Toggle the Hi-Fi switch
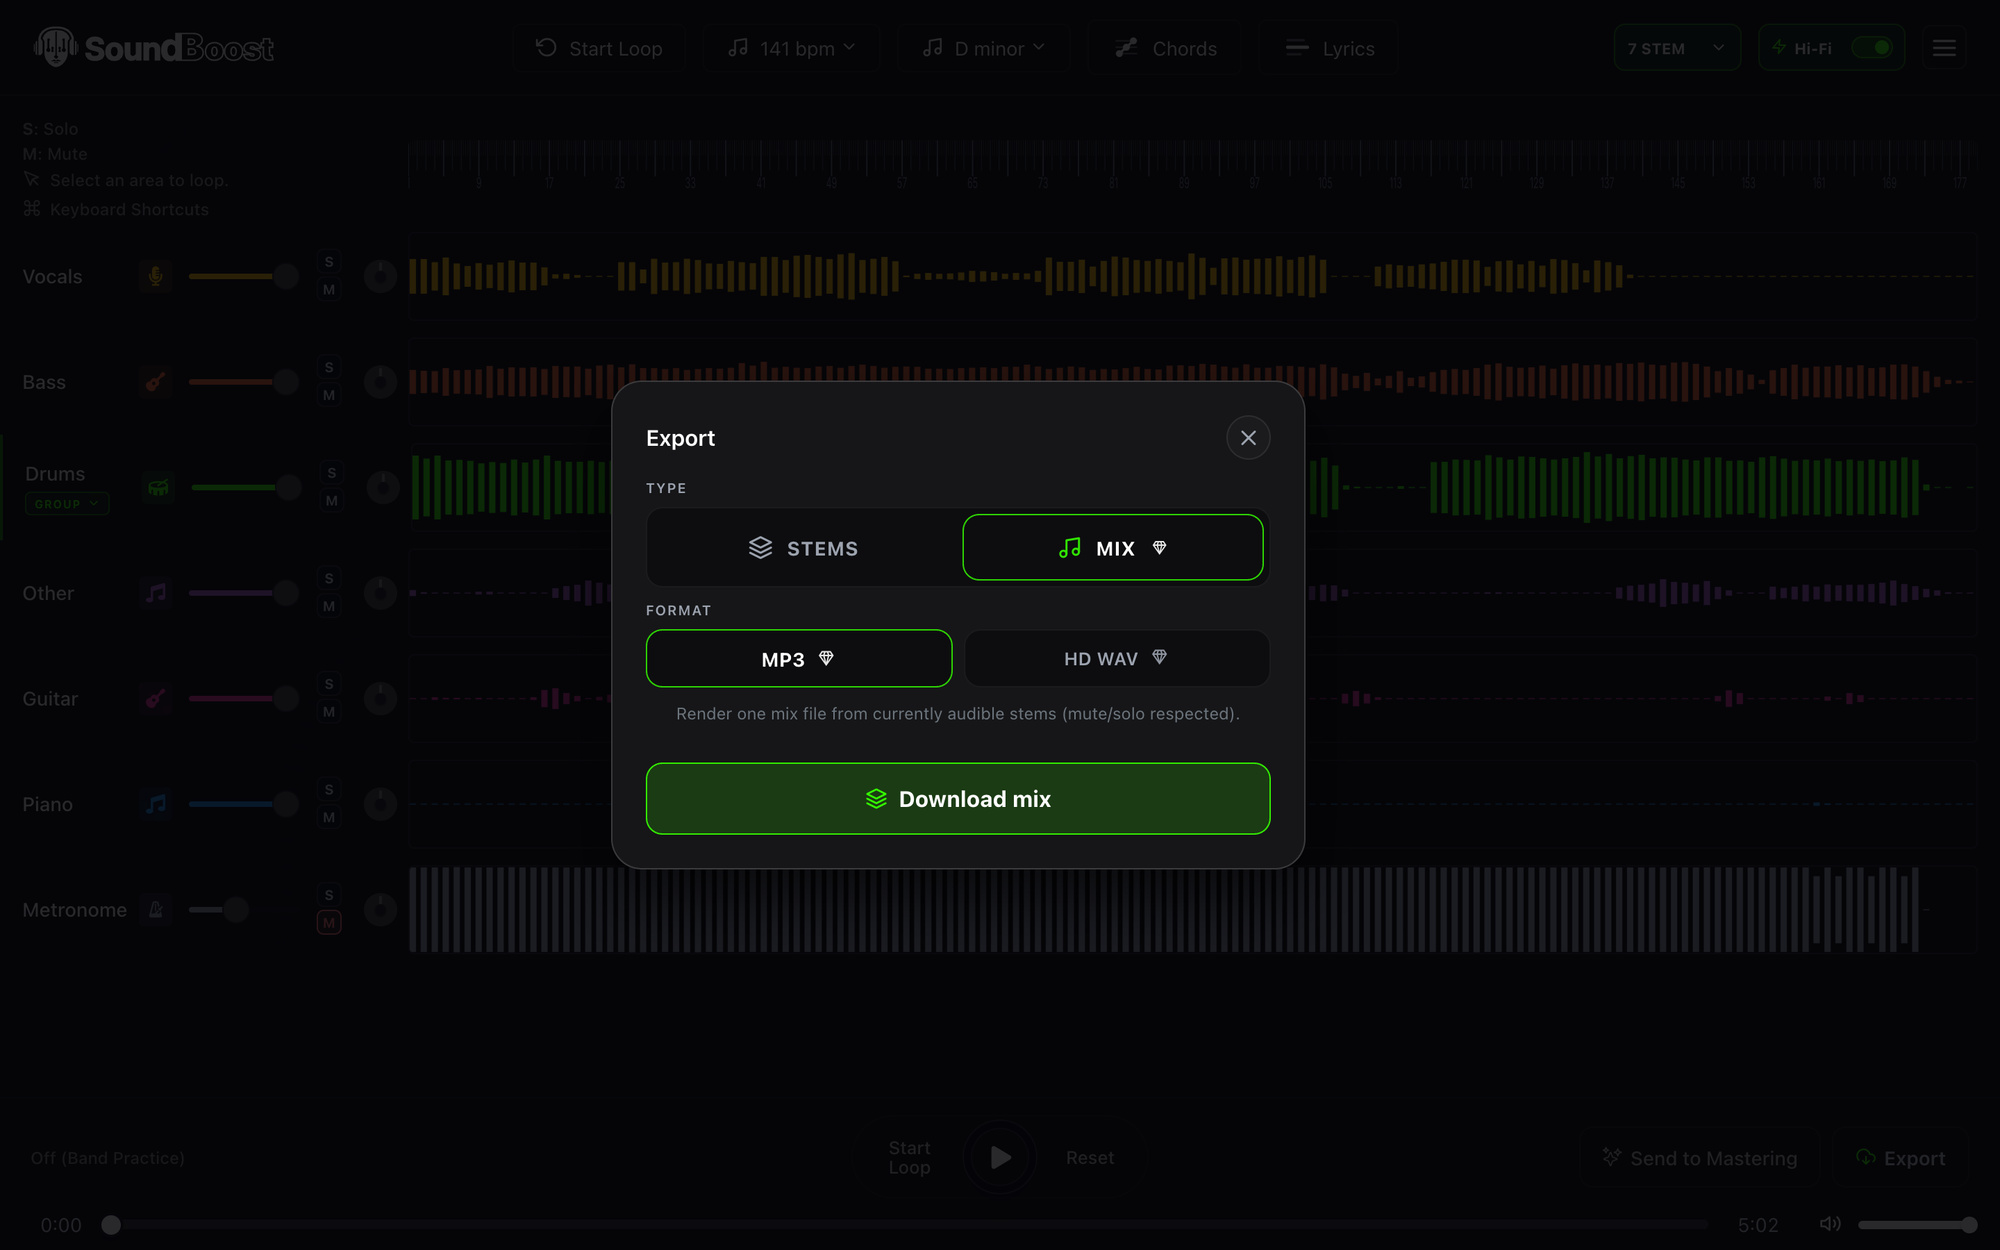Viewport: 2000px width, 1250px height. [1871, 48]
